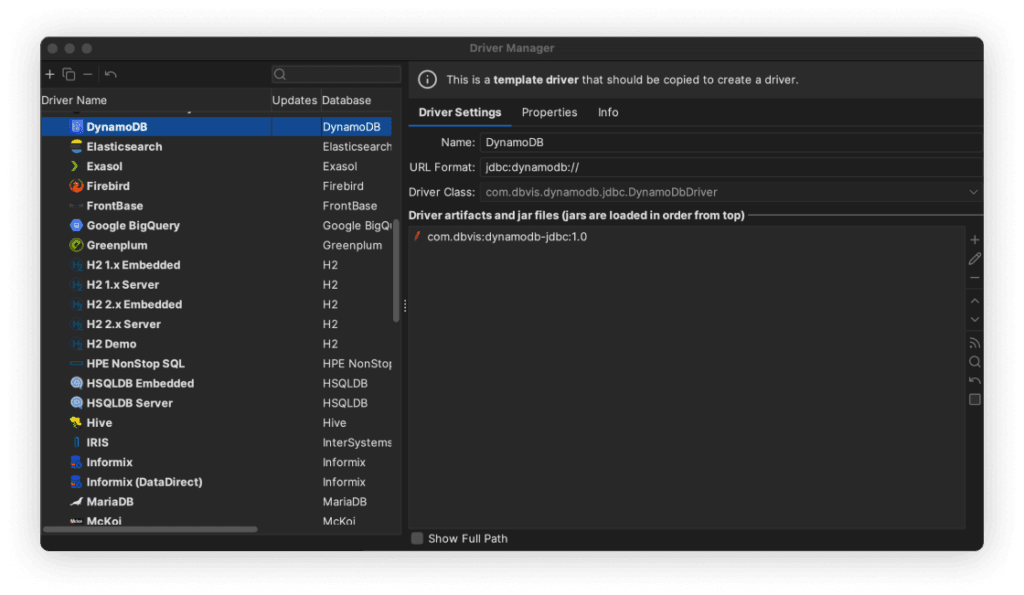Add a new driver with the plus icon
Viewport: 1024px width, 595px height.
pyautogui.click(x=49, y=74)
